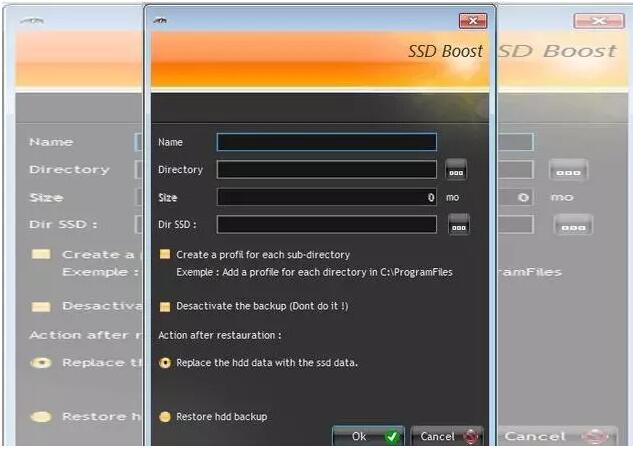
Task: Click the browse button beside the front Directory field
Action: (456, 170)
